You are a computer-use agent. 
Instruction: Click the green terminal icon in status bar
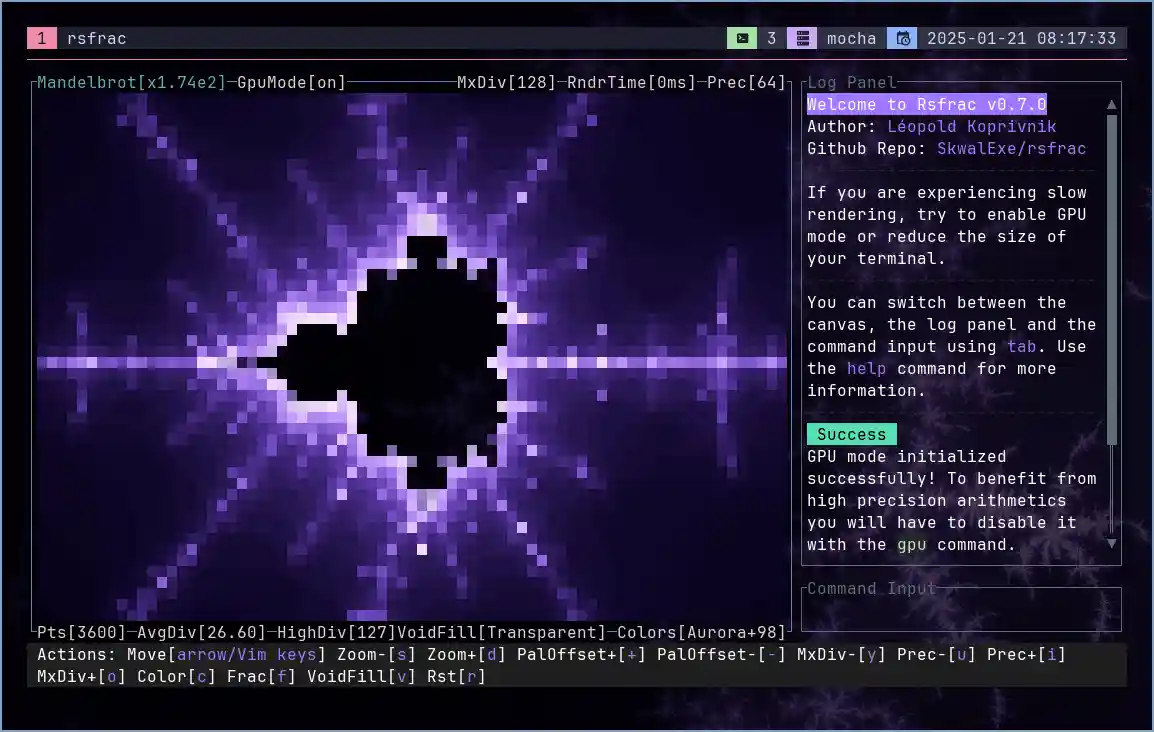pos(741,39)
